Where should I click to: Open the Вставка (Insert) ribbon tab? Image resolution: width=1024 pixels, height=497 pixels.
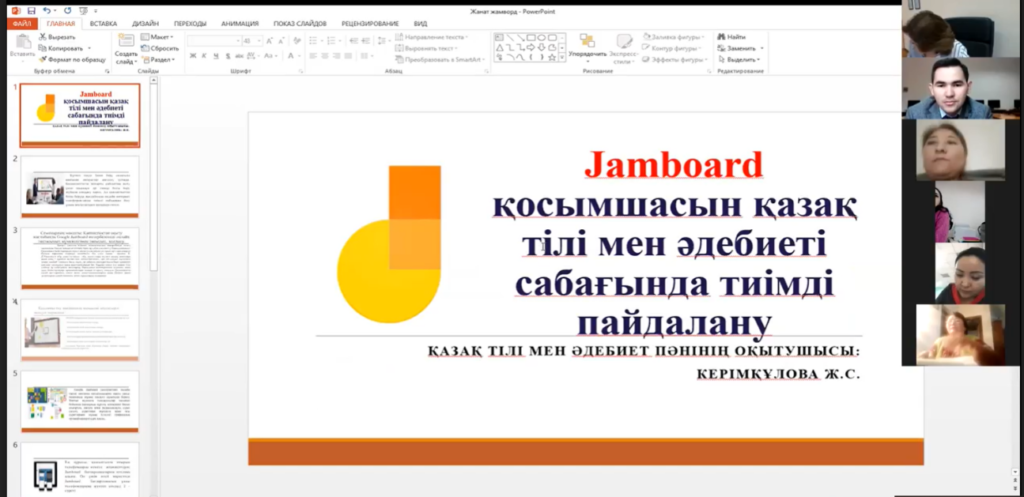(x=103, y=22)
